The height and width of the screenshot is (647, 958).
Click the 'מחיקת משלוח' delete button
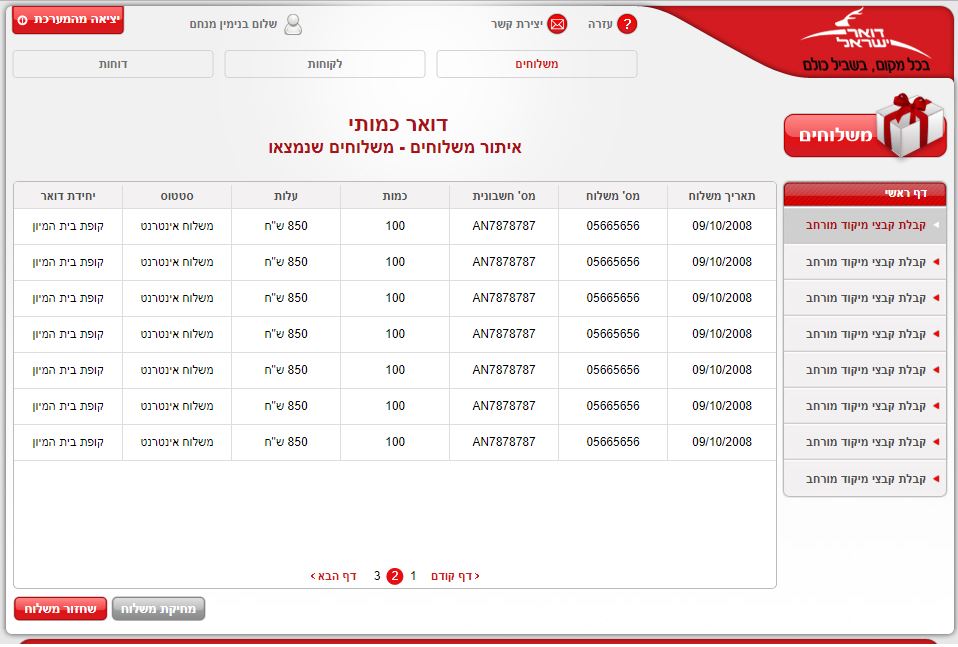click(158, 609)
